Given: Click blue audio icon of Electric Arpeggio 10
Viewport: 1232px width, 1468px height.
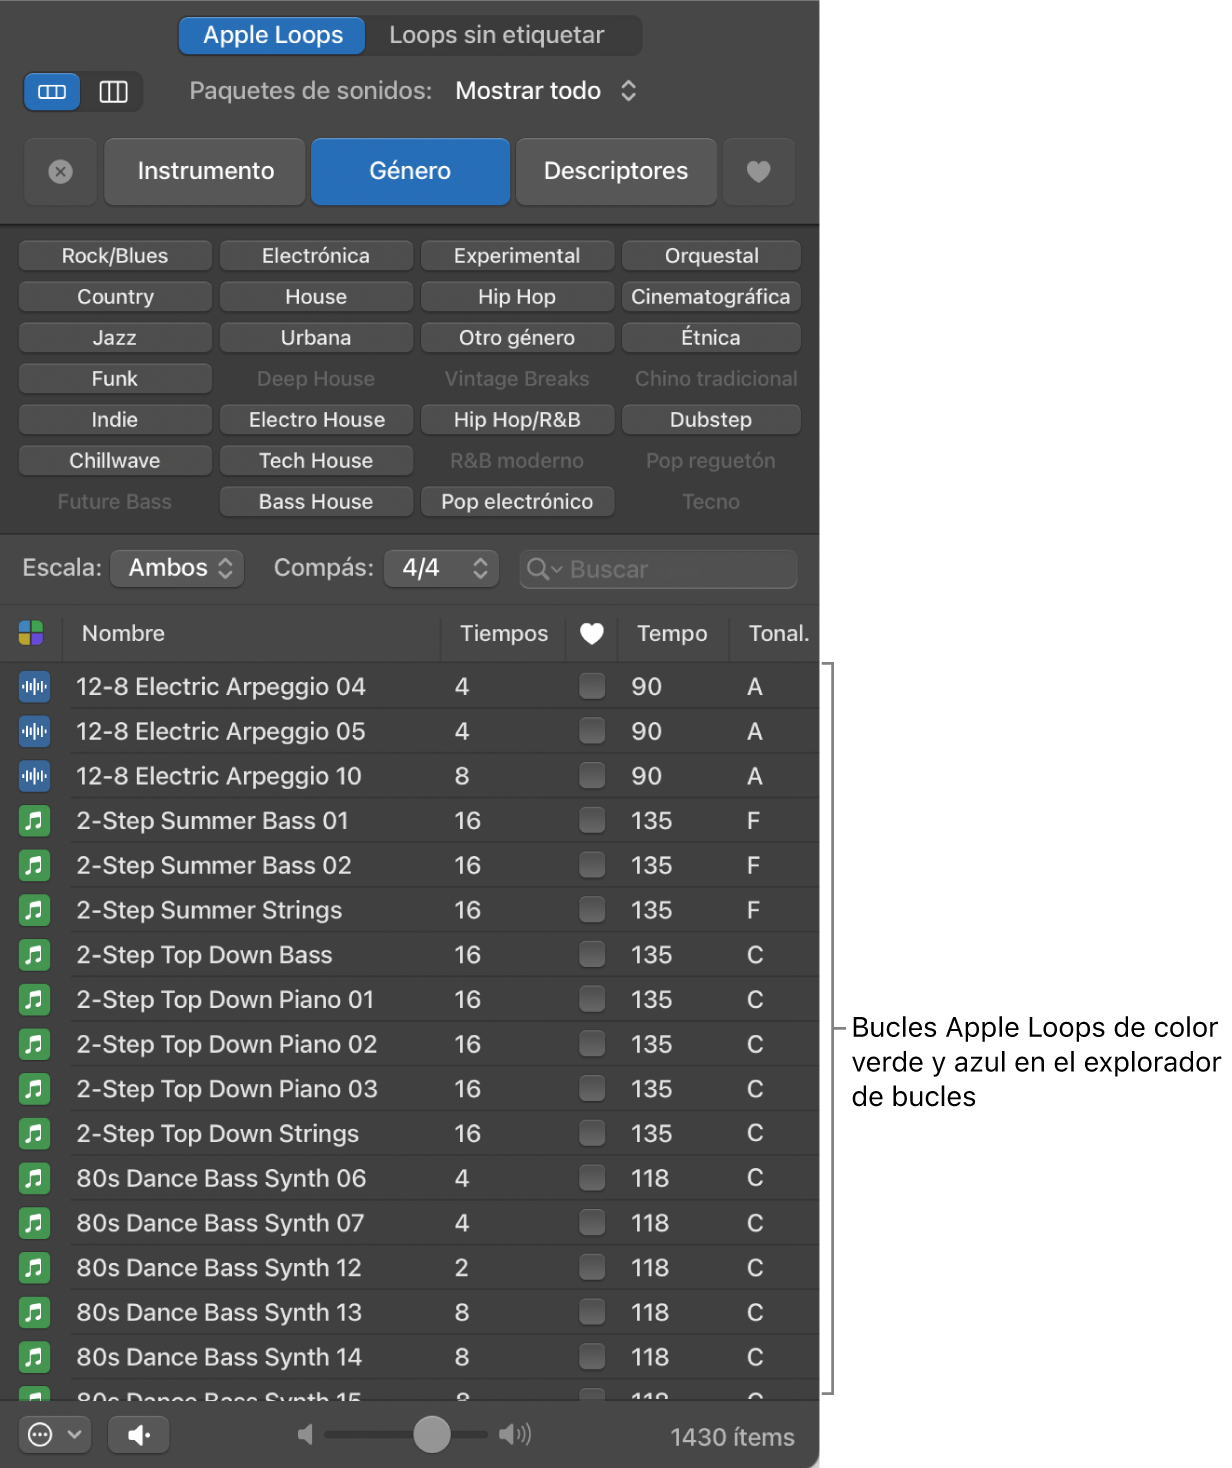Looking at the screenshot, I should click(x=35, y=776).
